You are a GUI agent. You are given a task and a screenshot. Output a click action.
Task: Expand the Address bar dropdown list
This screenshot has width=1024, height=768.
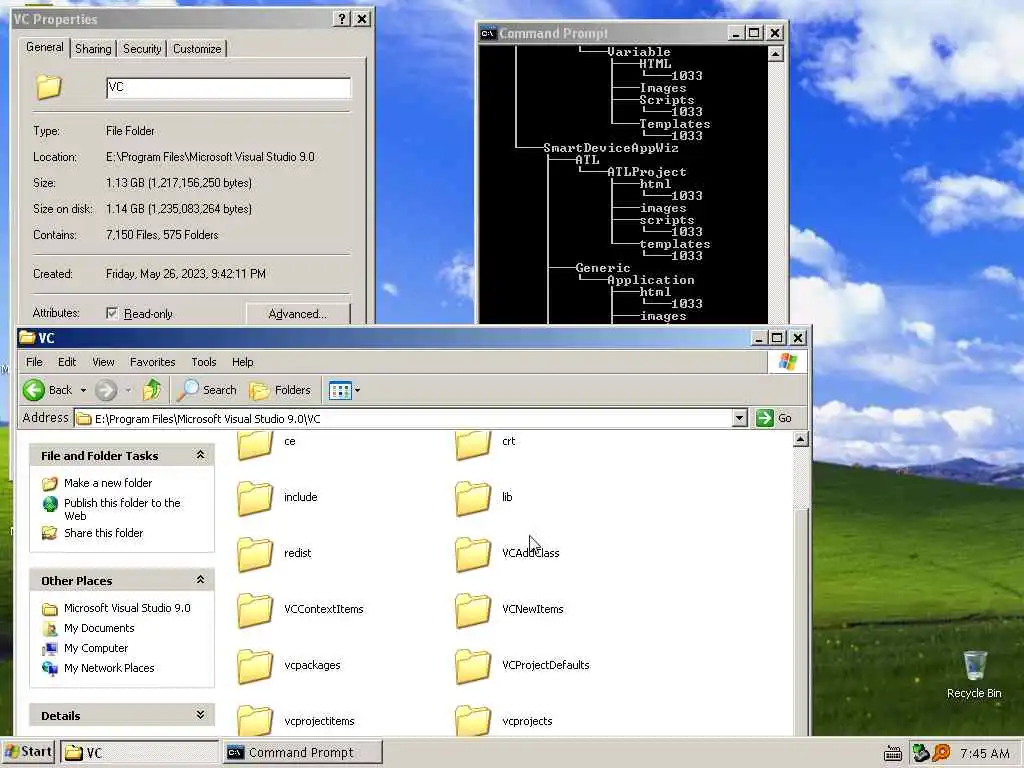point(739,418)
